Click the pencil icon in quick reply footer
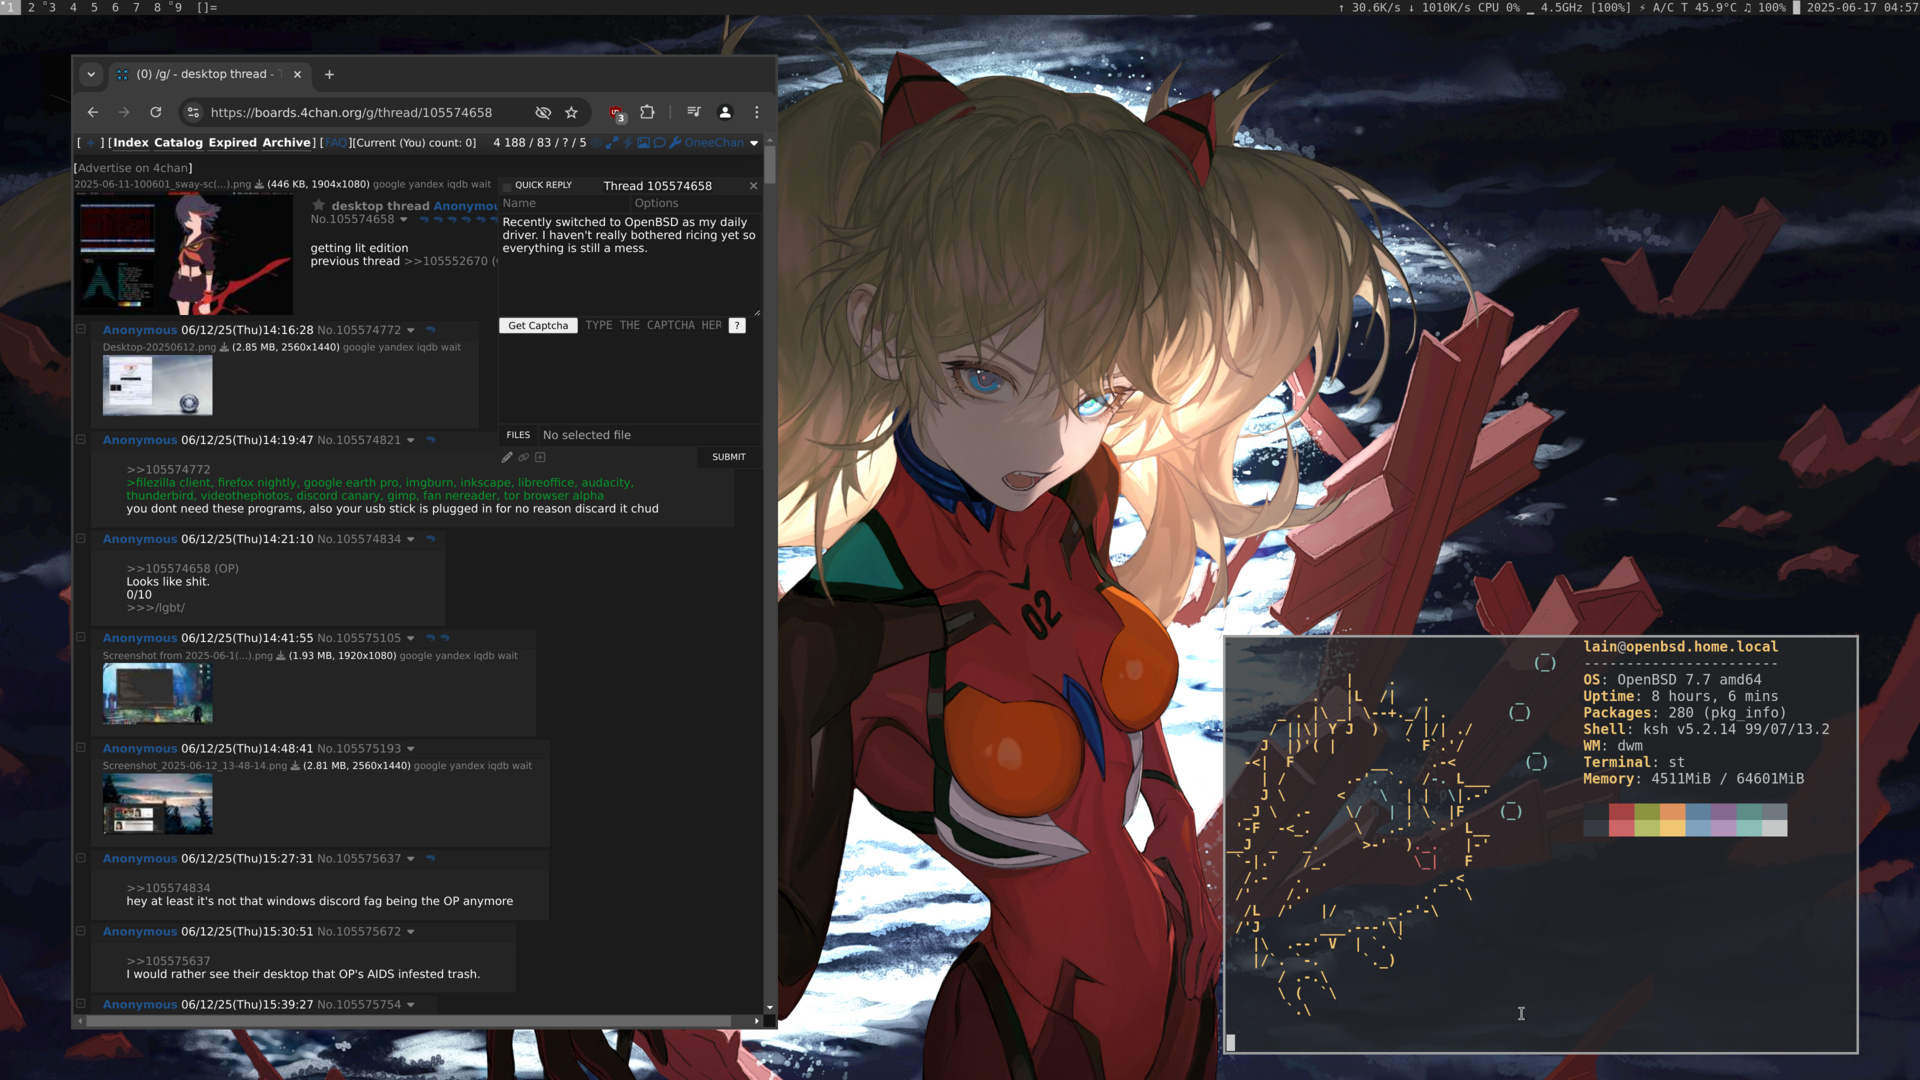This screenshot has height=1080, width=1920. [507, 457]
